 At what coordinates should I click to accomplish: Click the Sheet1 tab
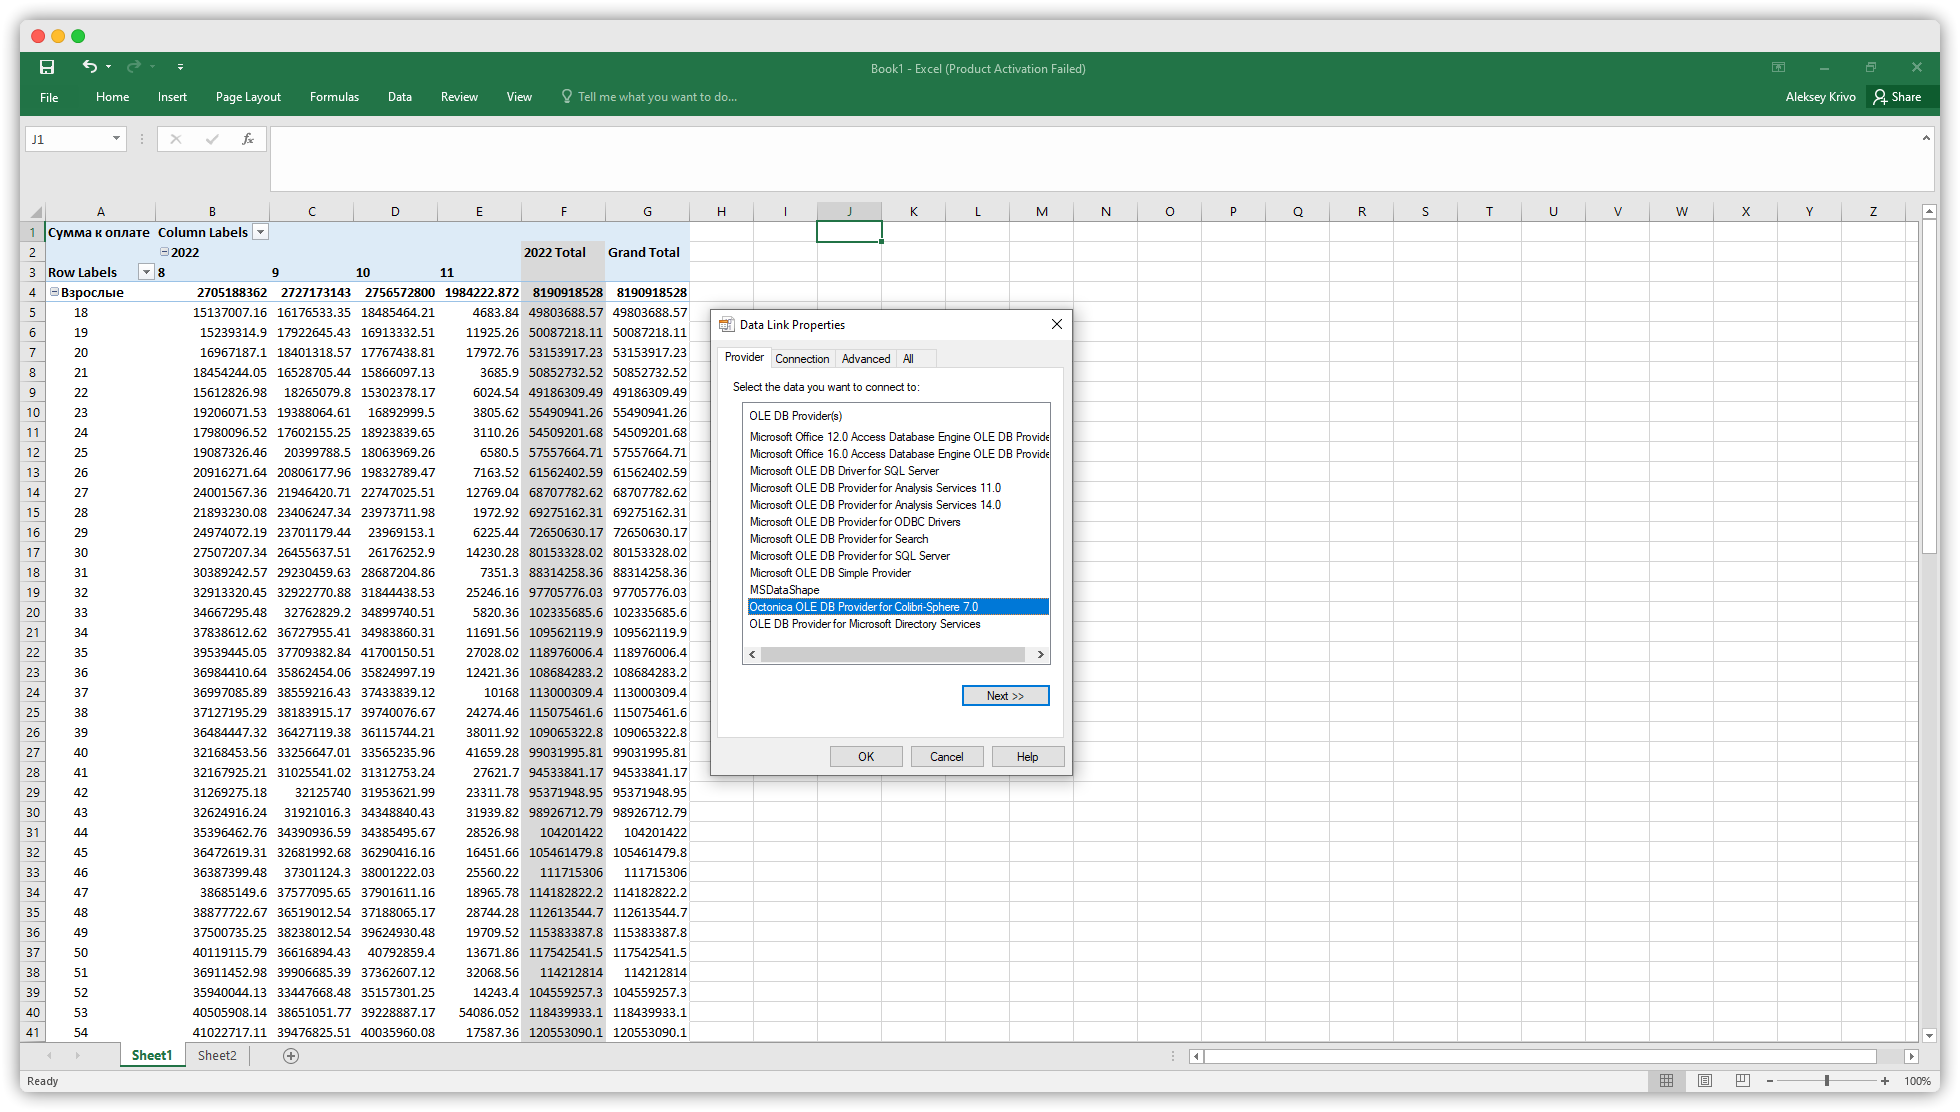152,1056
